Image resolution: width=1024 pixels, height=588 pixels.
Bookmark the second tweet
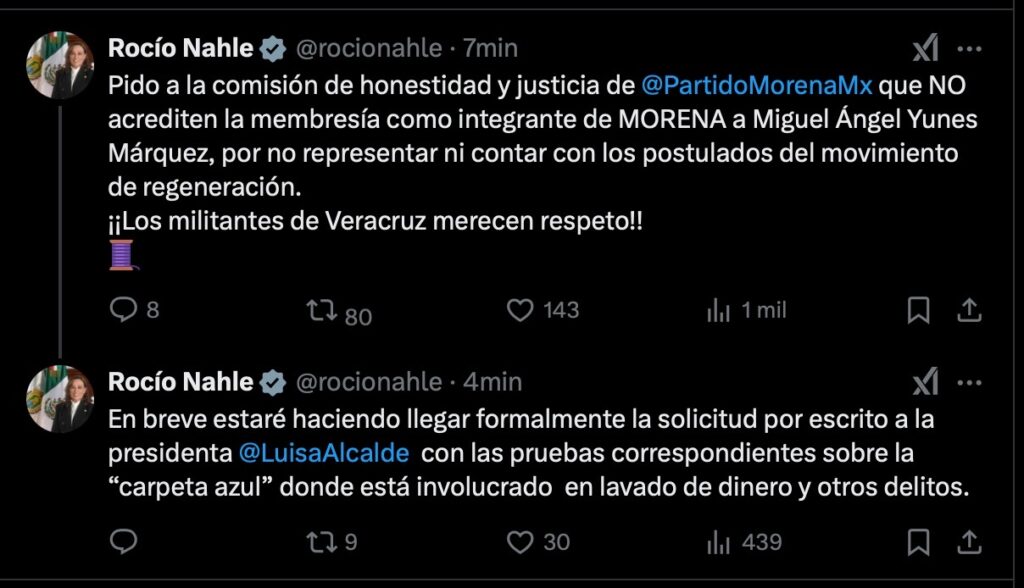(918, 542)
